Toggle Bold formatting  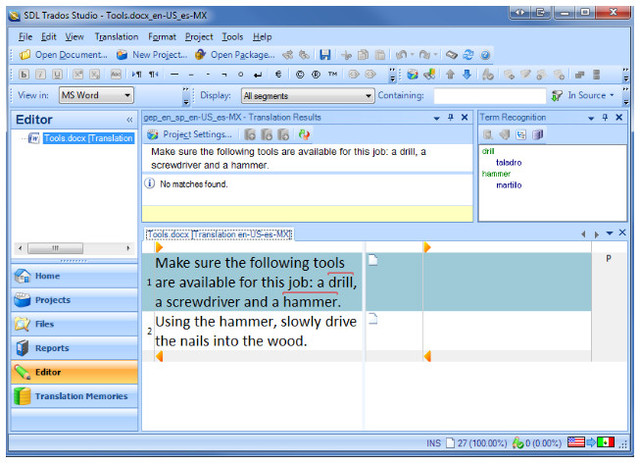click(24, 74)
